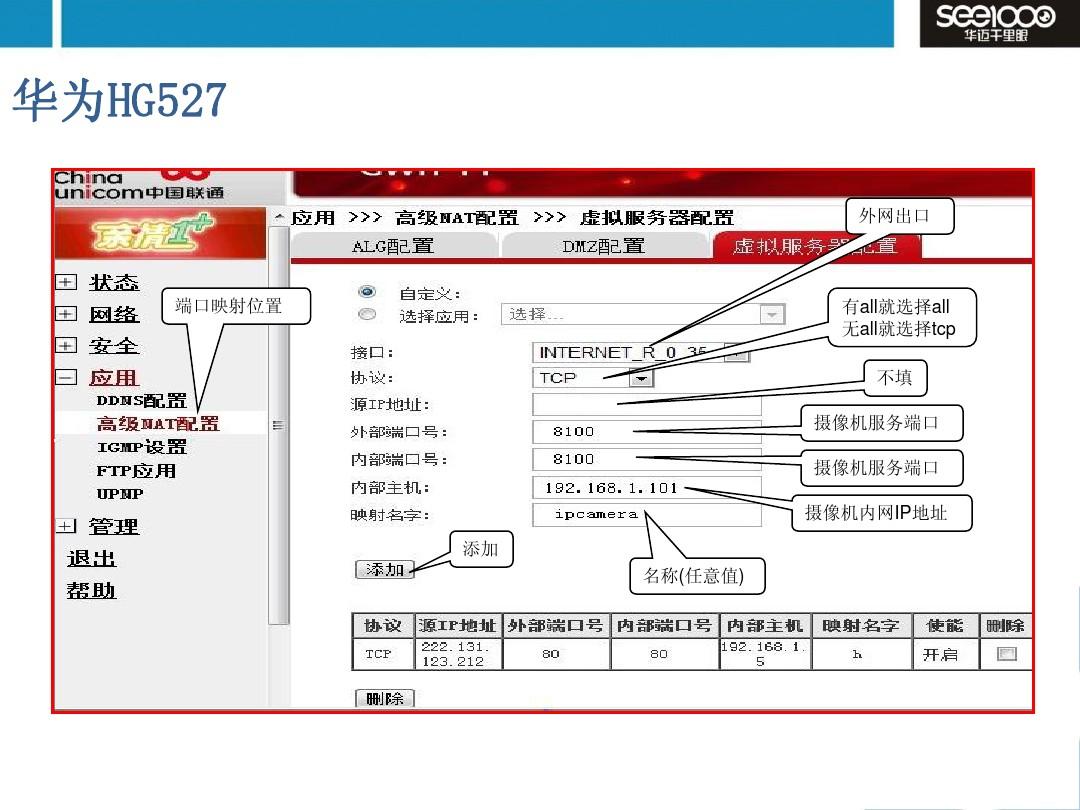
Task: Open the 安全 menu link
Action: coord(114,346)
